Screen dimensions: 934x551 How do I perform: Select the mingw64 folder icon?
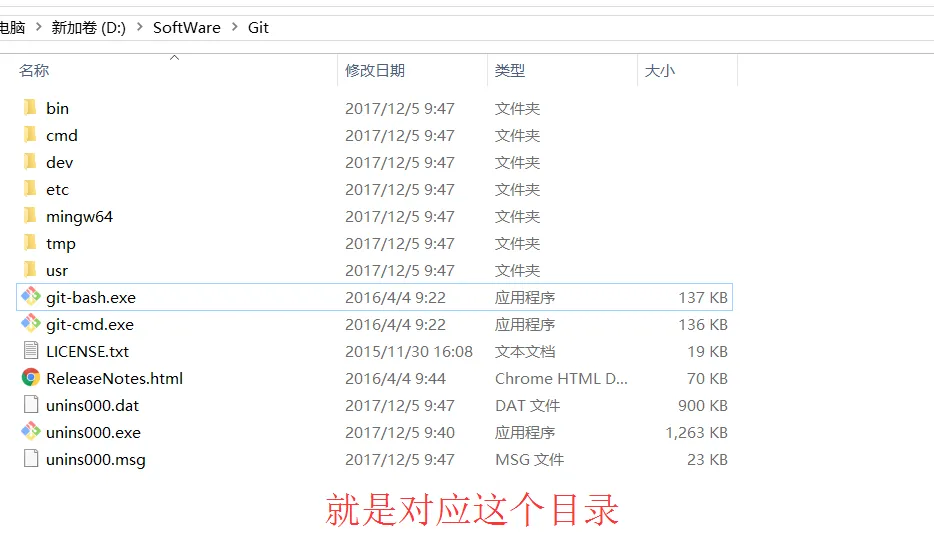click(x=30, y=216)
